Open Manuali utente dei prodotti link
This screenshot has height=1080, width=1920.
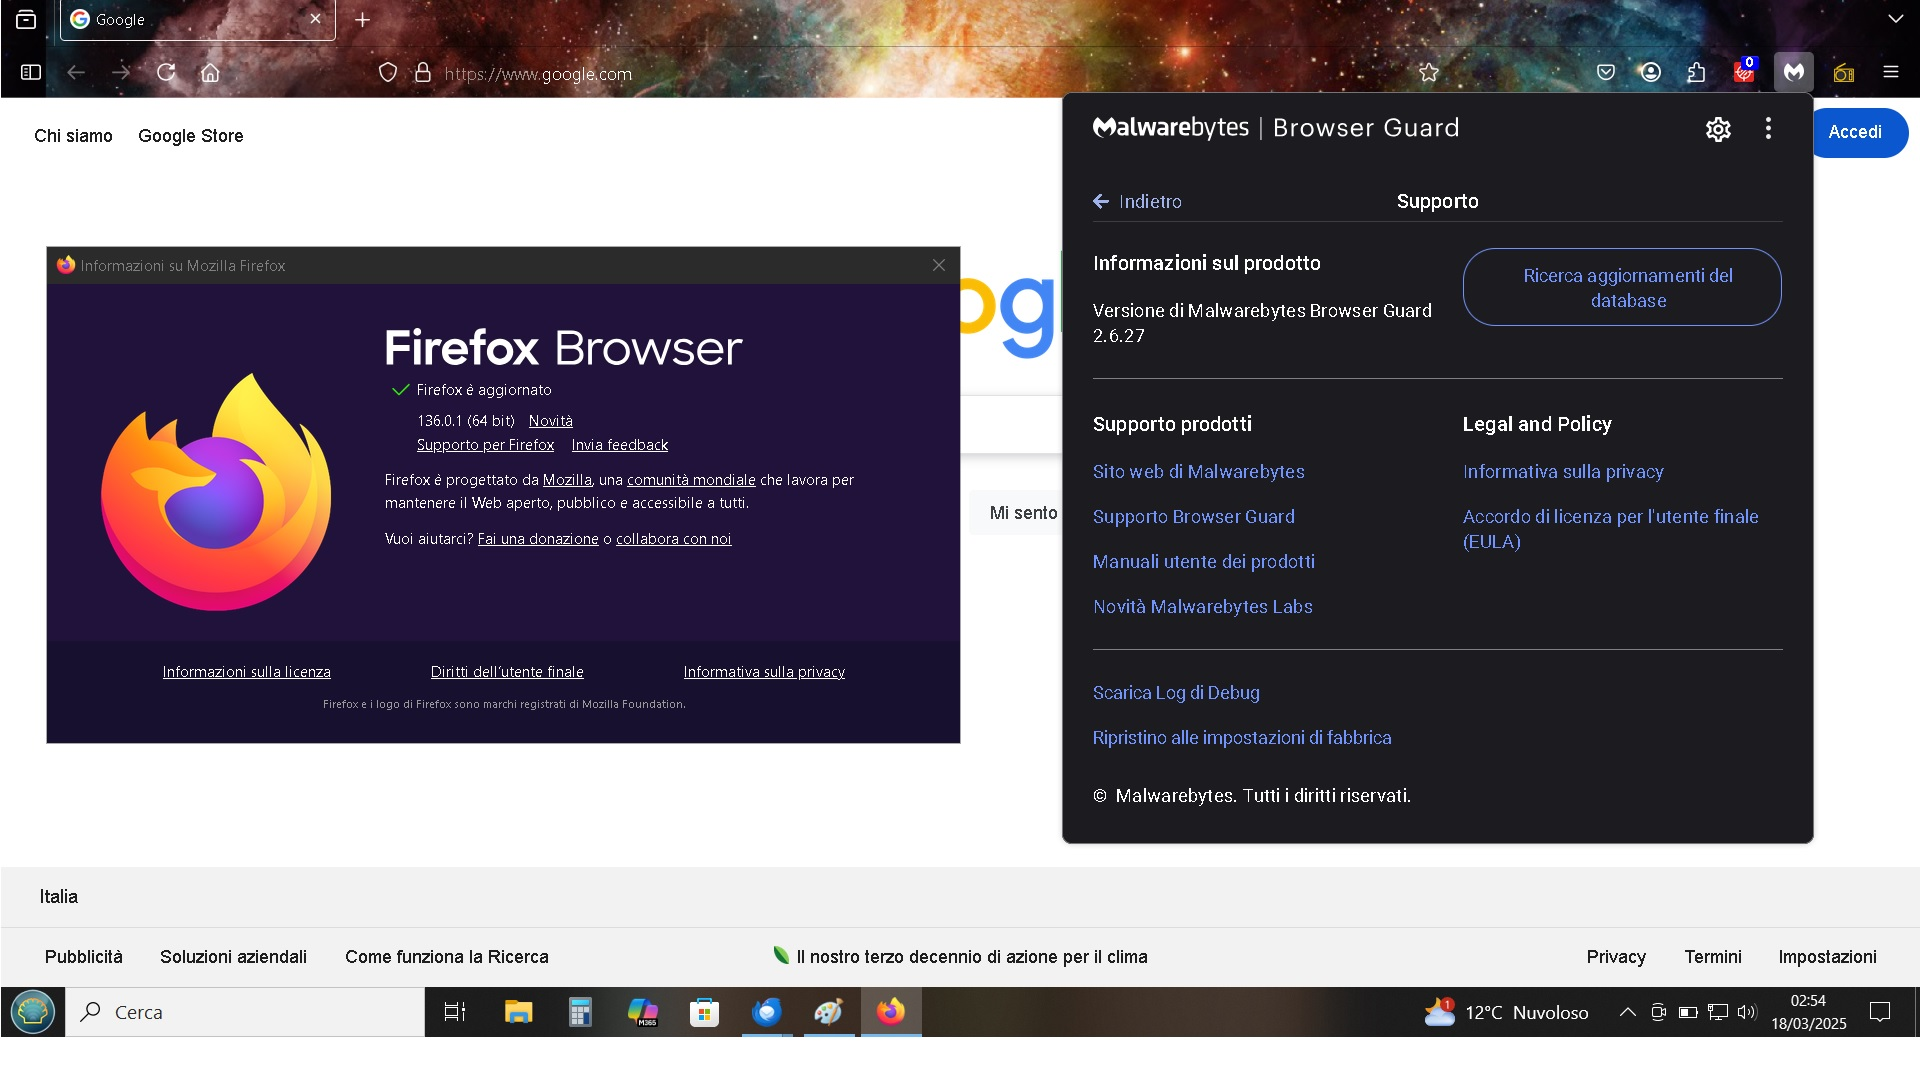click(x=1203, y=561)
